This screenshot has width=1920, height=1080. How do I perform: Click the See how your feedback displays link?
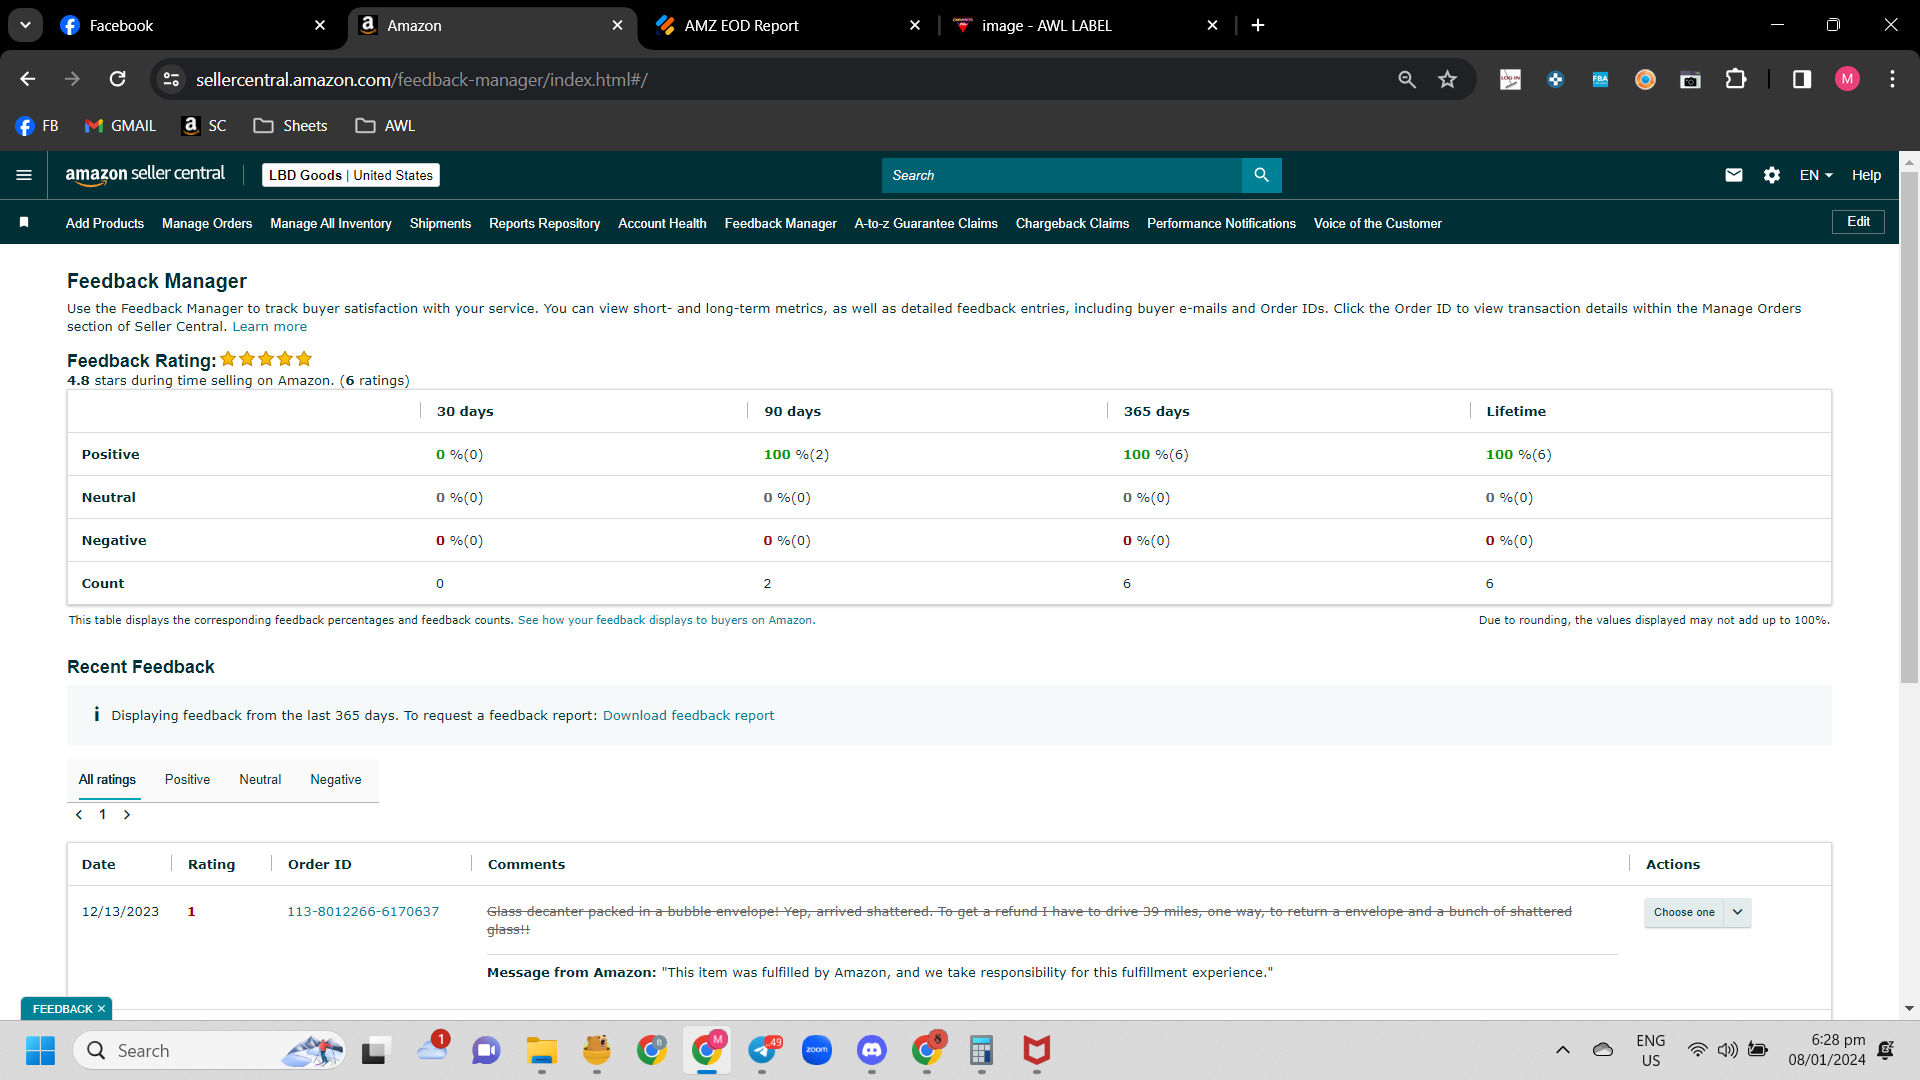pos(666,620)
